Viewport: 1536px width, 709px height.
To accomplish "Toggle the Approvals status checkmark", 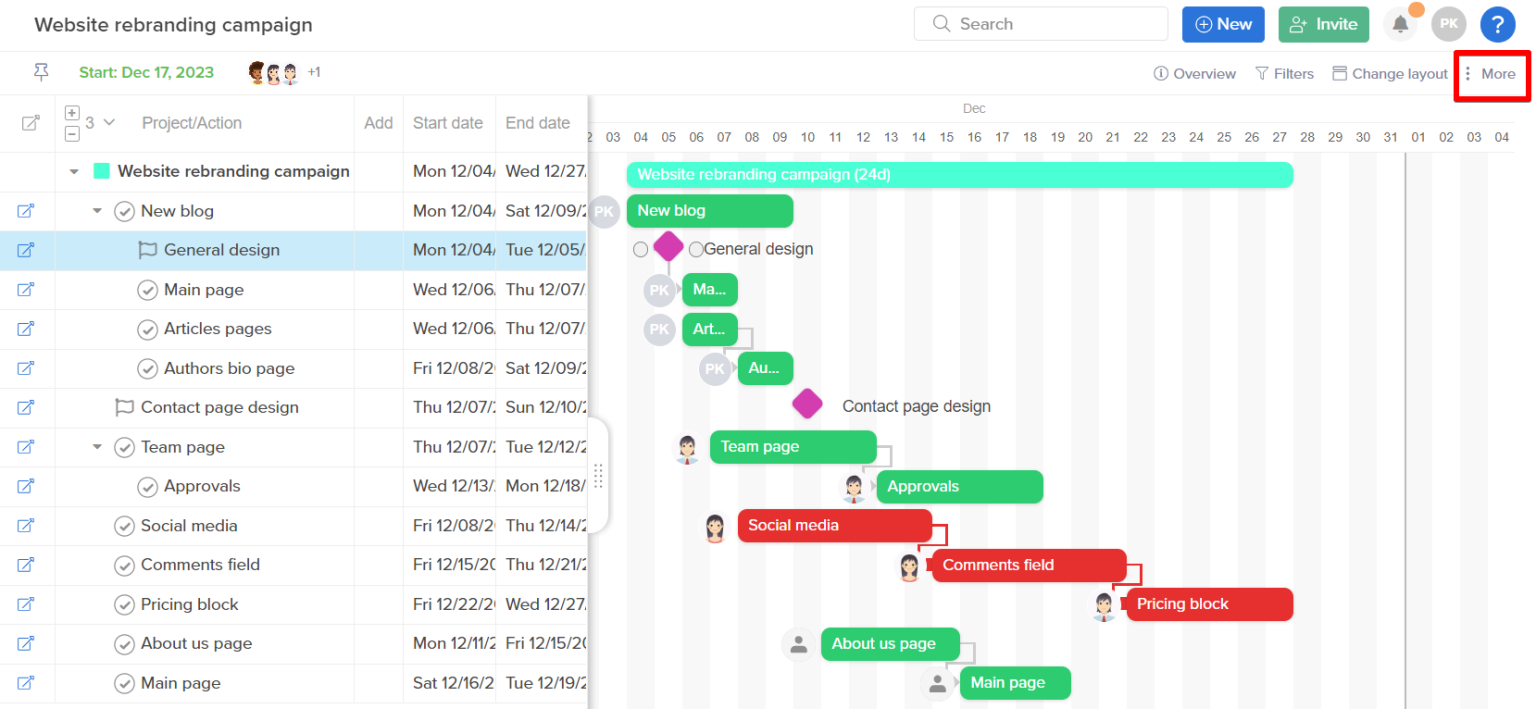I will [x=148, y=487].
